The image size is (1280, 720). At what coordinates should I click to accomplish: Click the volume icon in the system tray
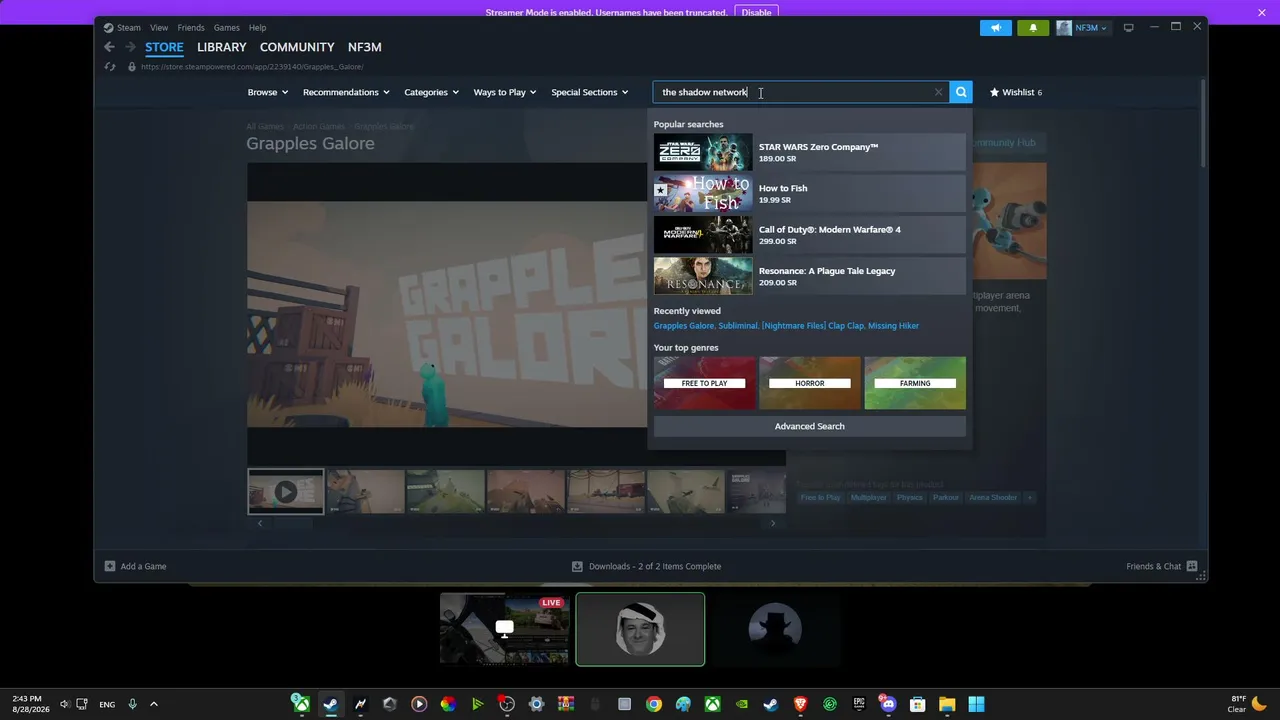tap(64, 704)
